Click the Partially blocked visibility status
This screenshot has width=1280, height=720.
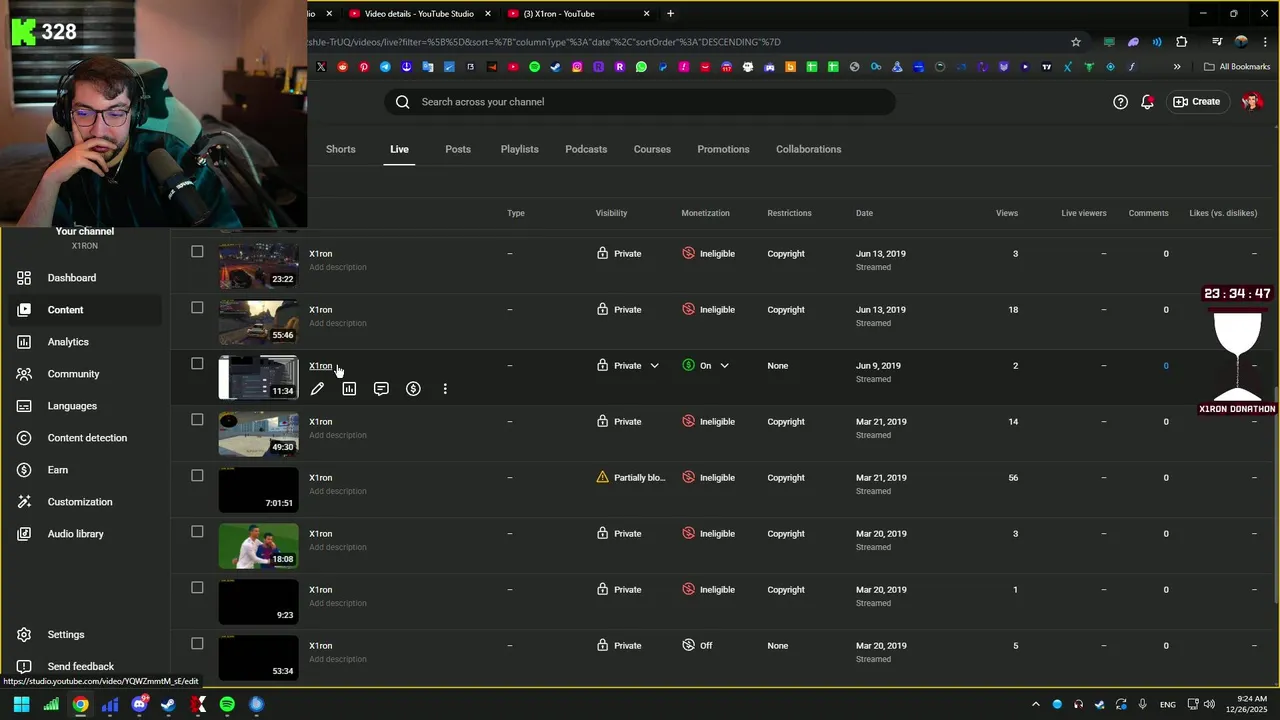point(631,478)
